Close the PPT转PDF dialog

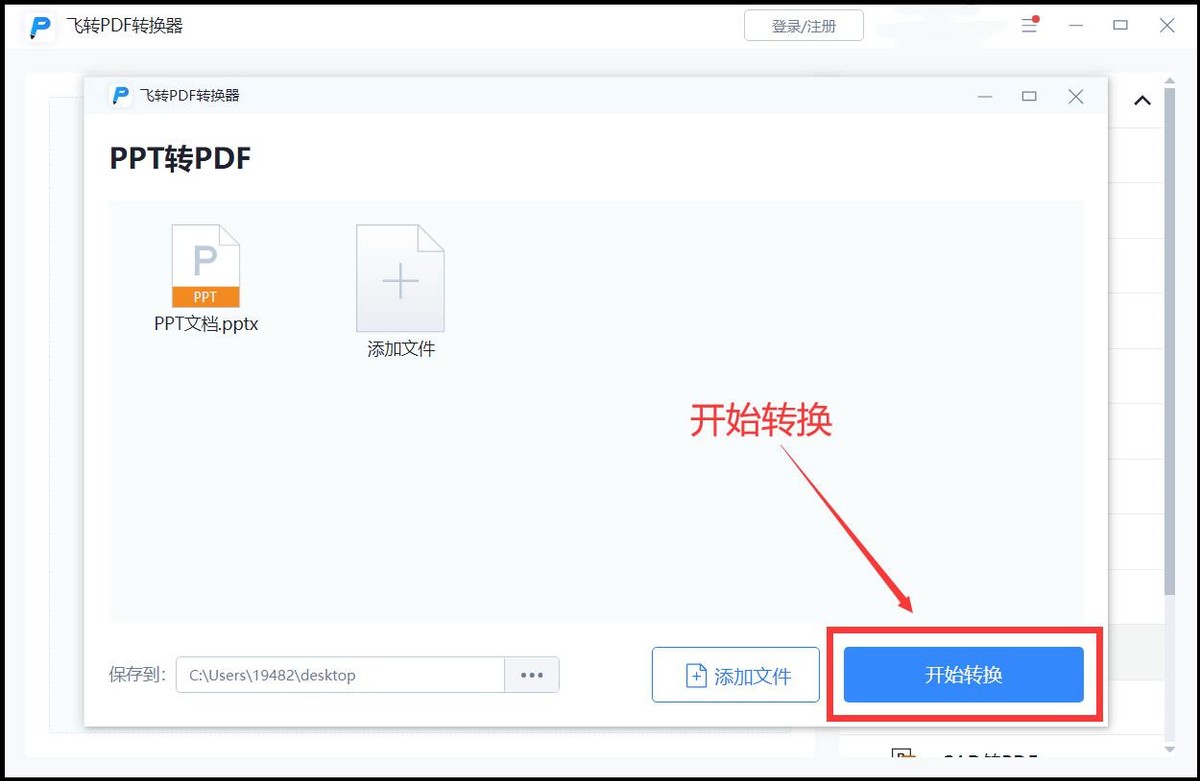[x=1075, y=96]
